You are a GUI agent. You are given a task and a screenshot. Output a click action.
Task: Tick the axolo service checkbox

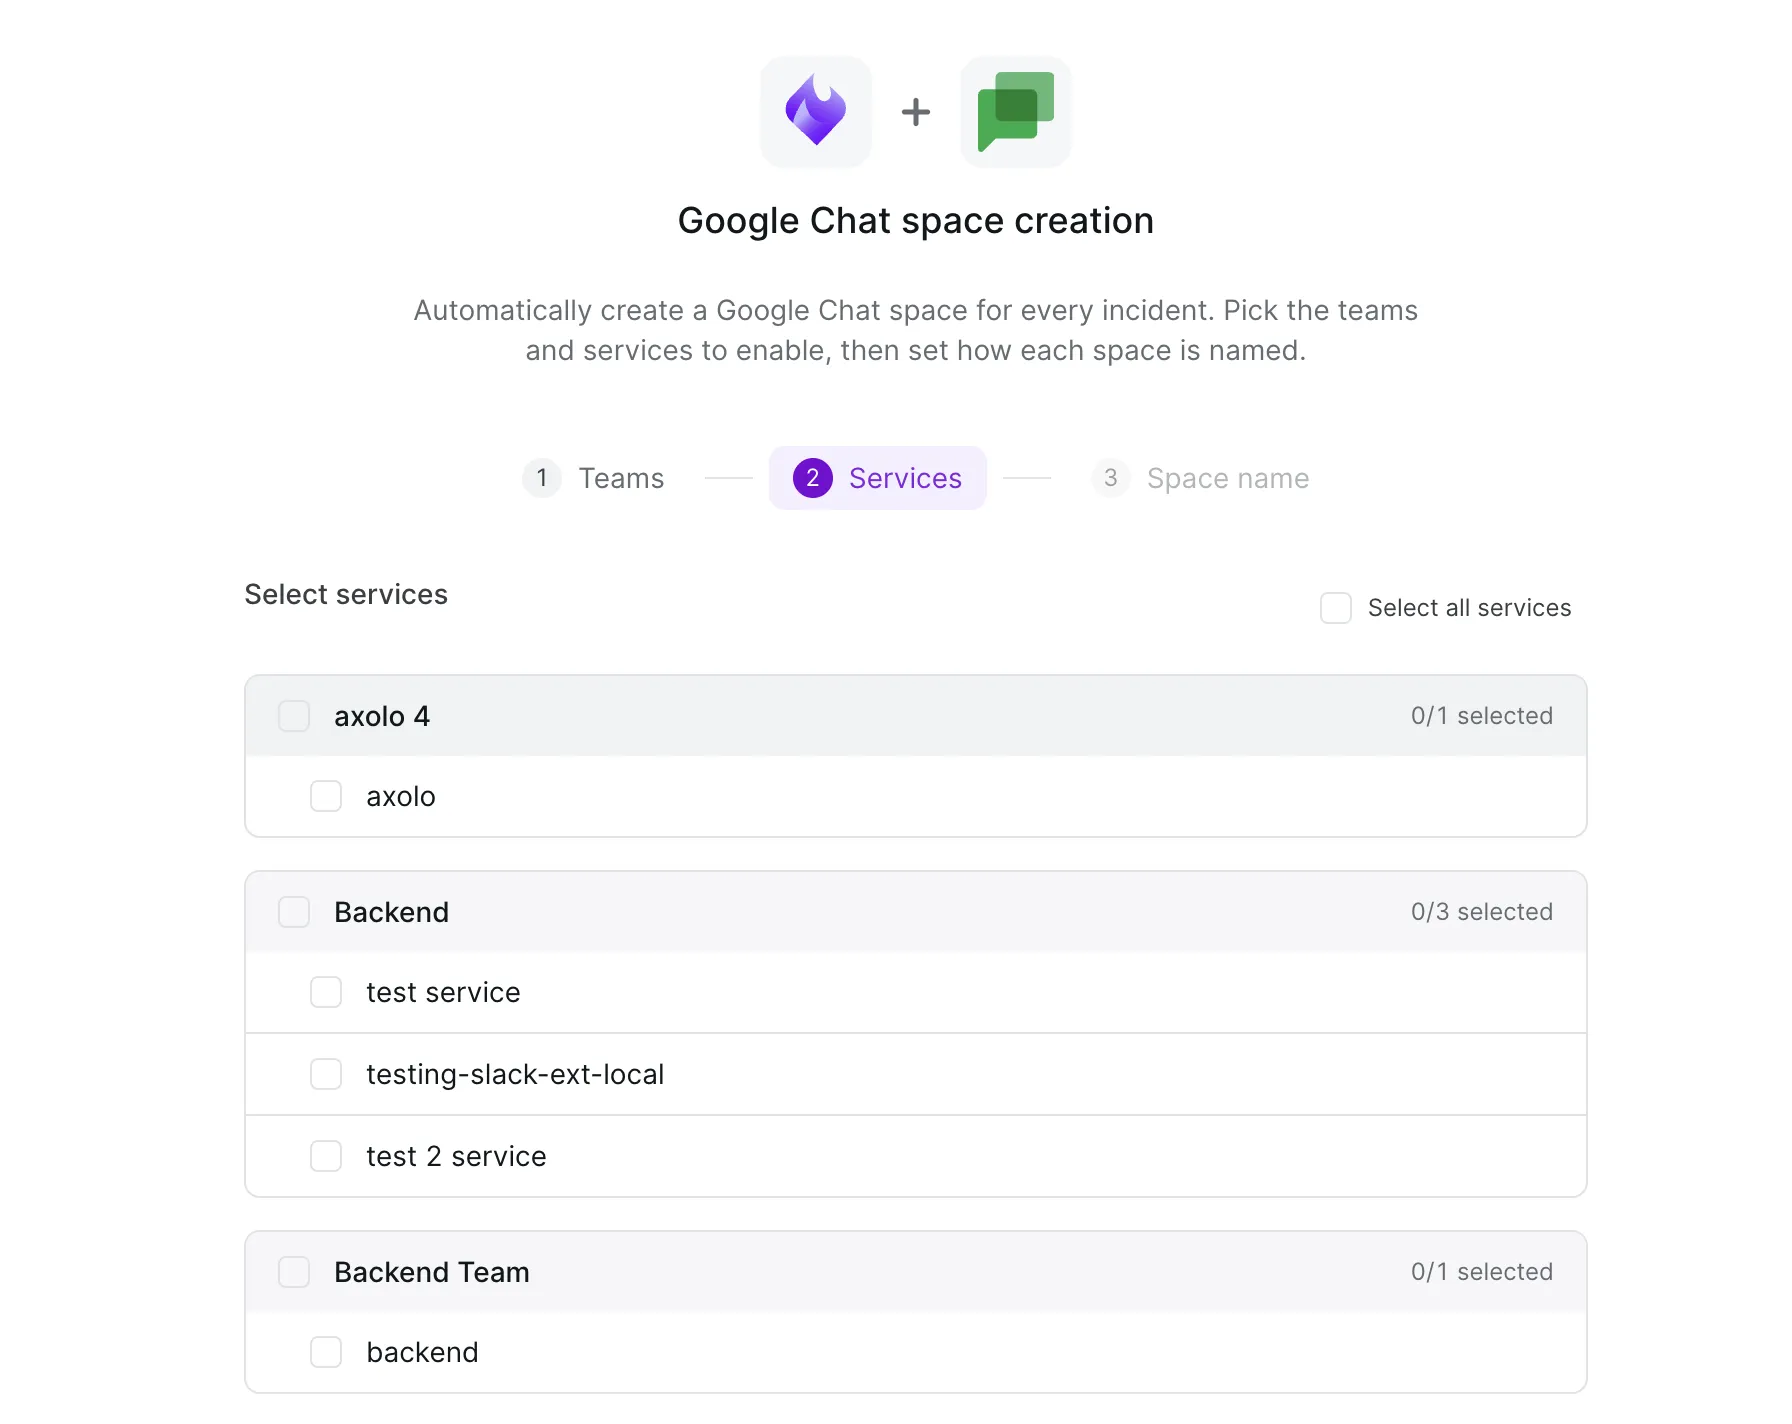tap(326, 796)
